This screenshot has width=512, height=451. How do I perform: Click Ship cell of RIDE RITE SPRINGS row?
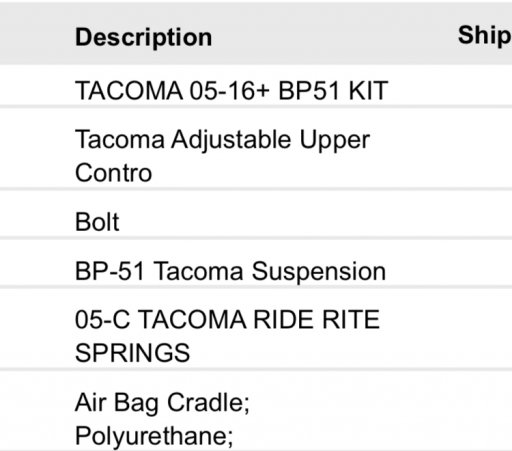pyautogui.click(x=484, y=329)
